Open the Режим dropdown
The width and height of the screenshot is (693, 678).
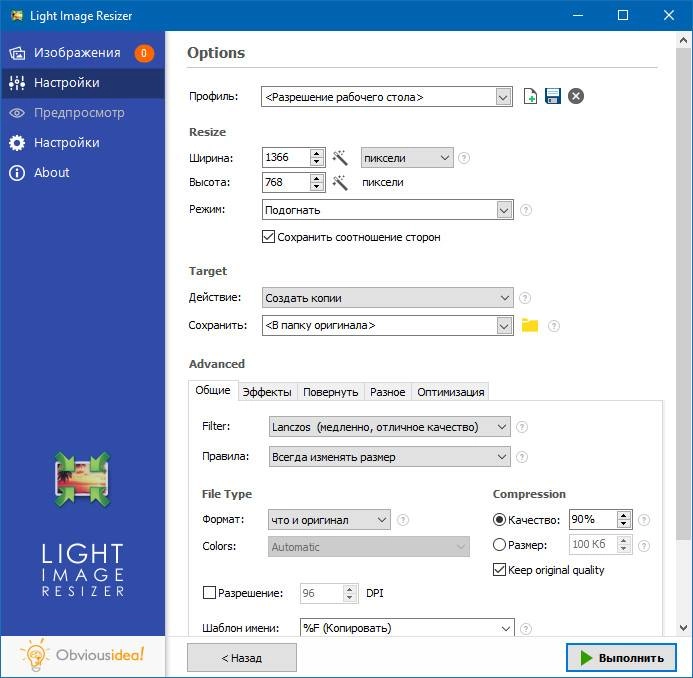pos(388,209)
